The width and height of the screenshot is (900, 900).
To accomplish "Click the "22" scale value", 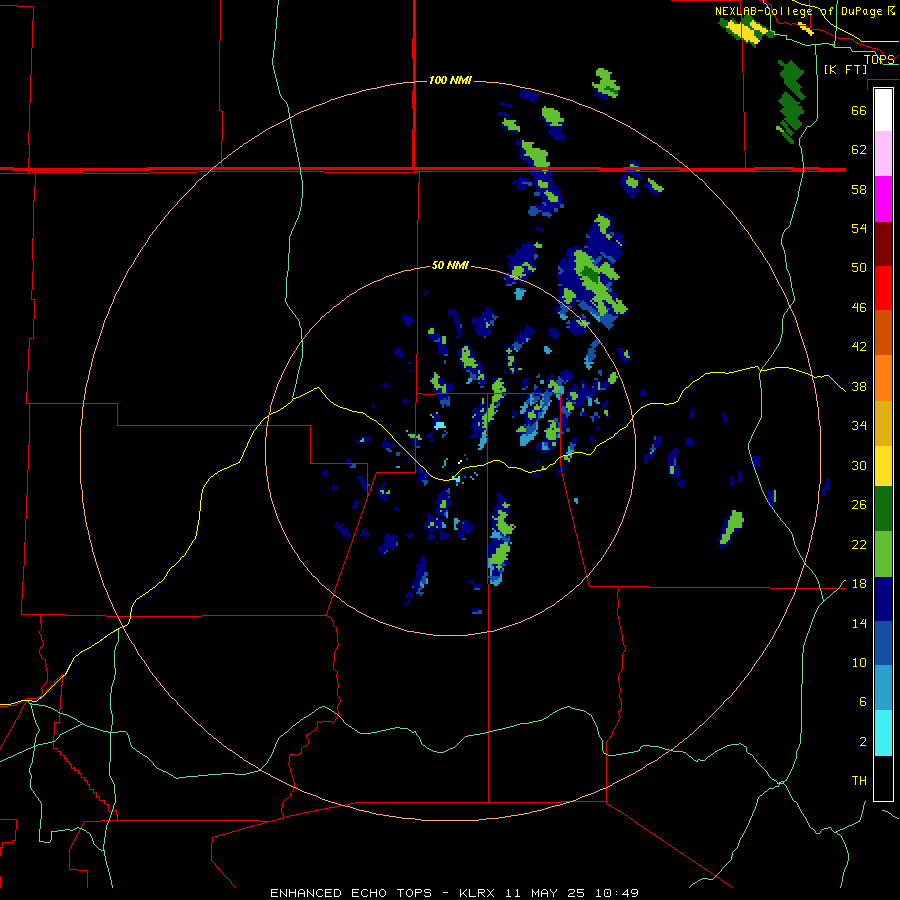I will pos(859,545).
